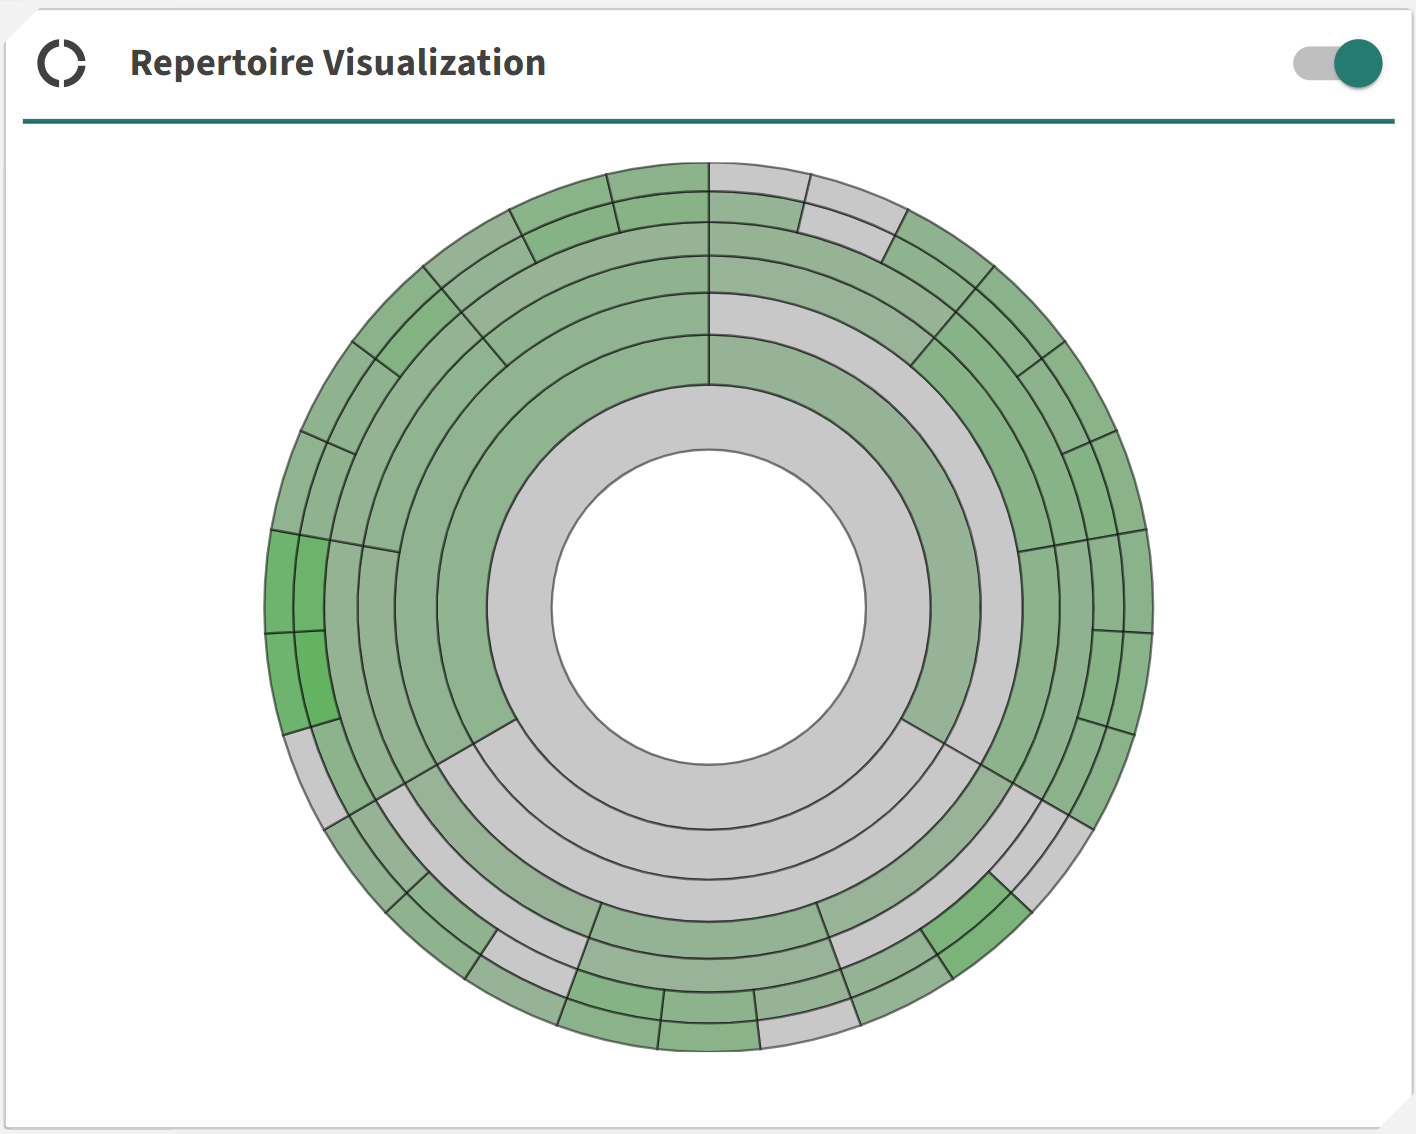Click the white center hole of the sunburst
Image resolution: width=1416 pixels, height=1134 pixels.
(x=709, y=607)
